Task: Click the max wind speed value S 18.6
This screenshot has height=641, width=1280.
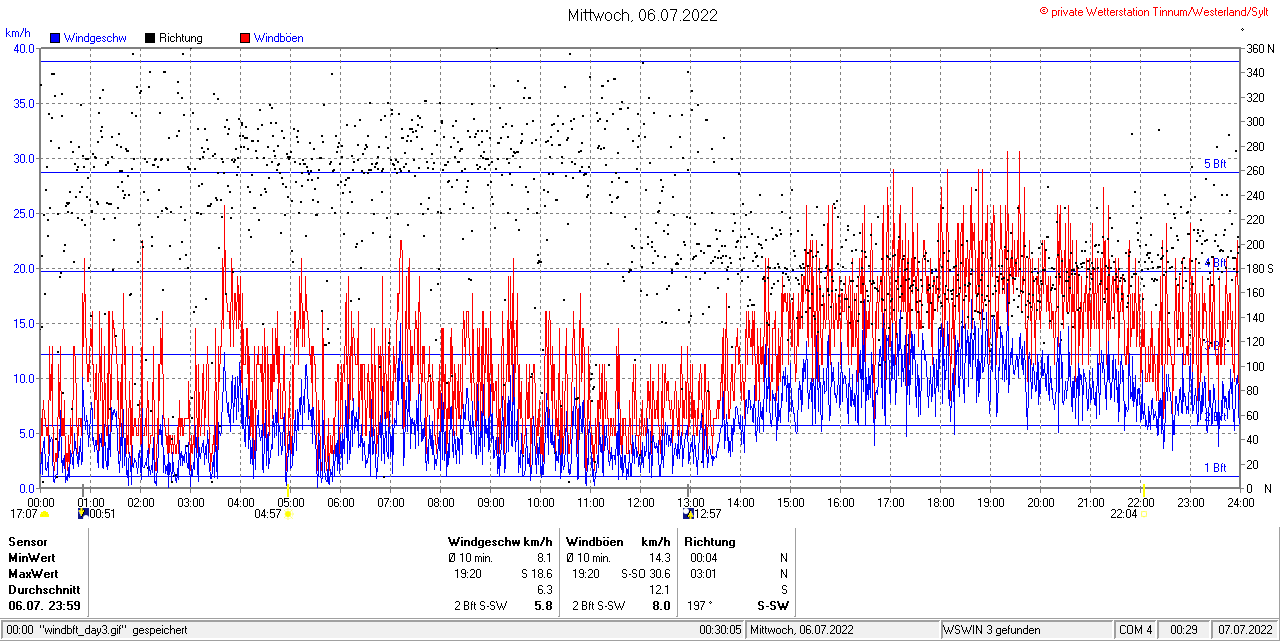Action: coord(536,574)
